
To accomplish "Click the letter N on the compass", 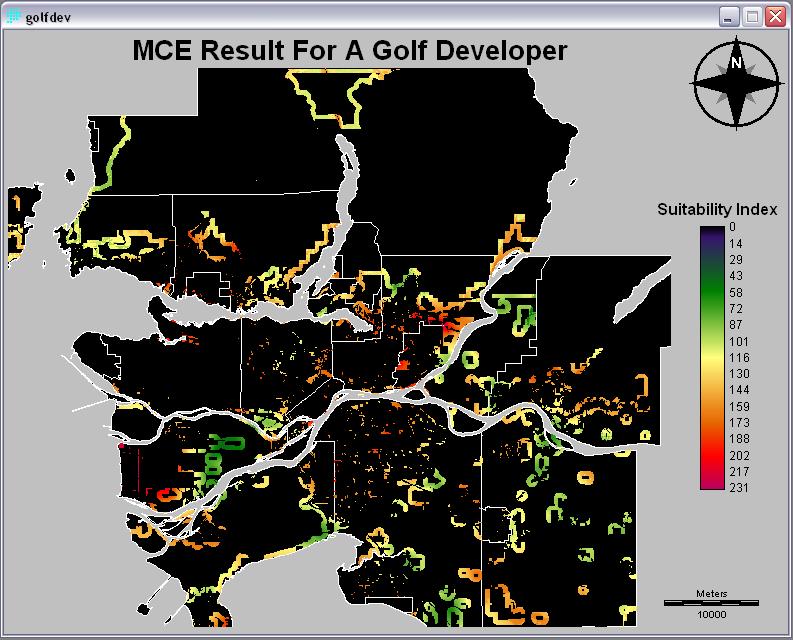I will pos(737,63).
